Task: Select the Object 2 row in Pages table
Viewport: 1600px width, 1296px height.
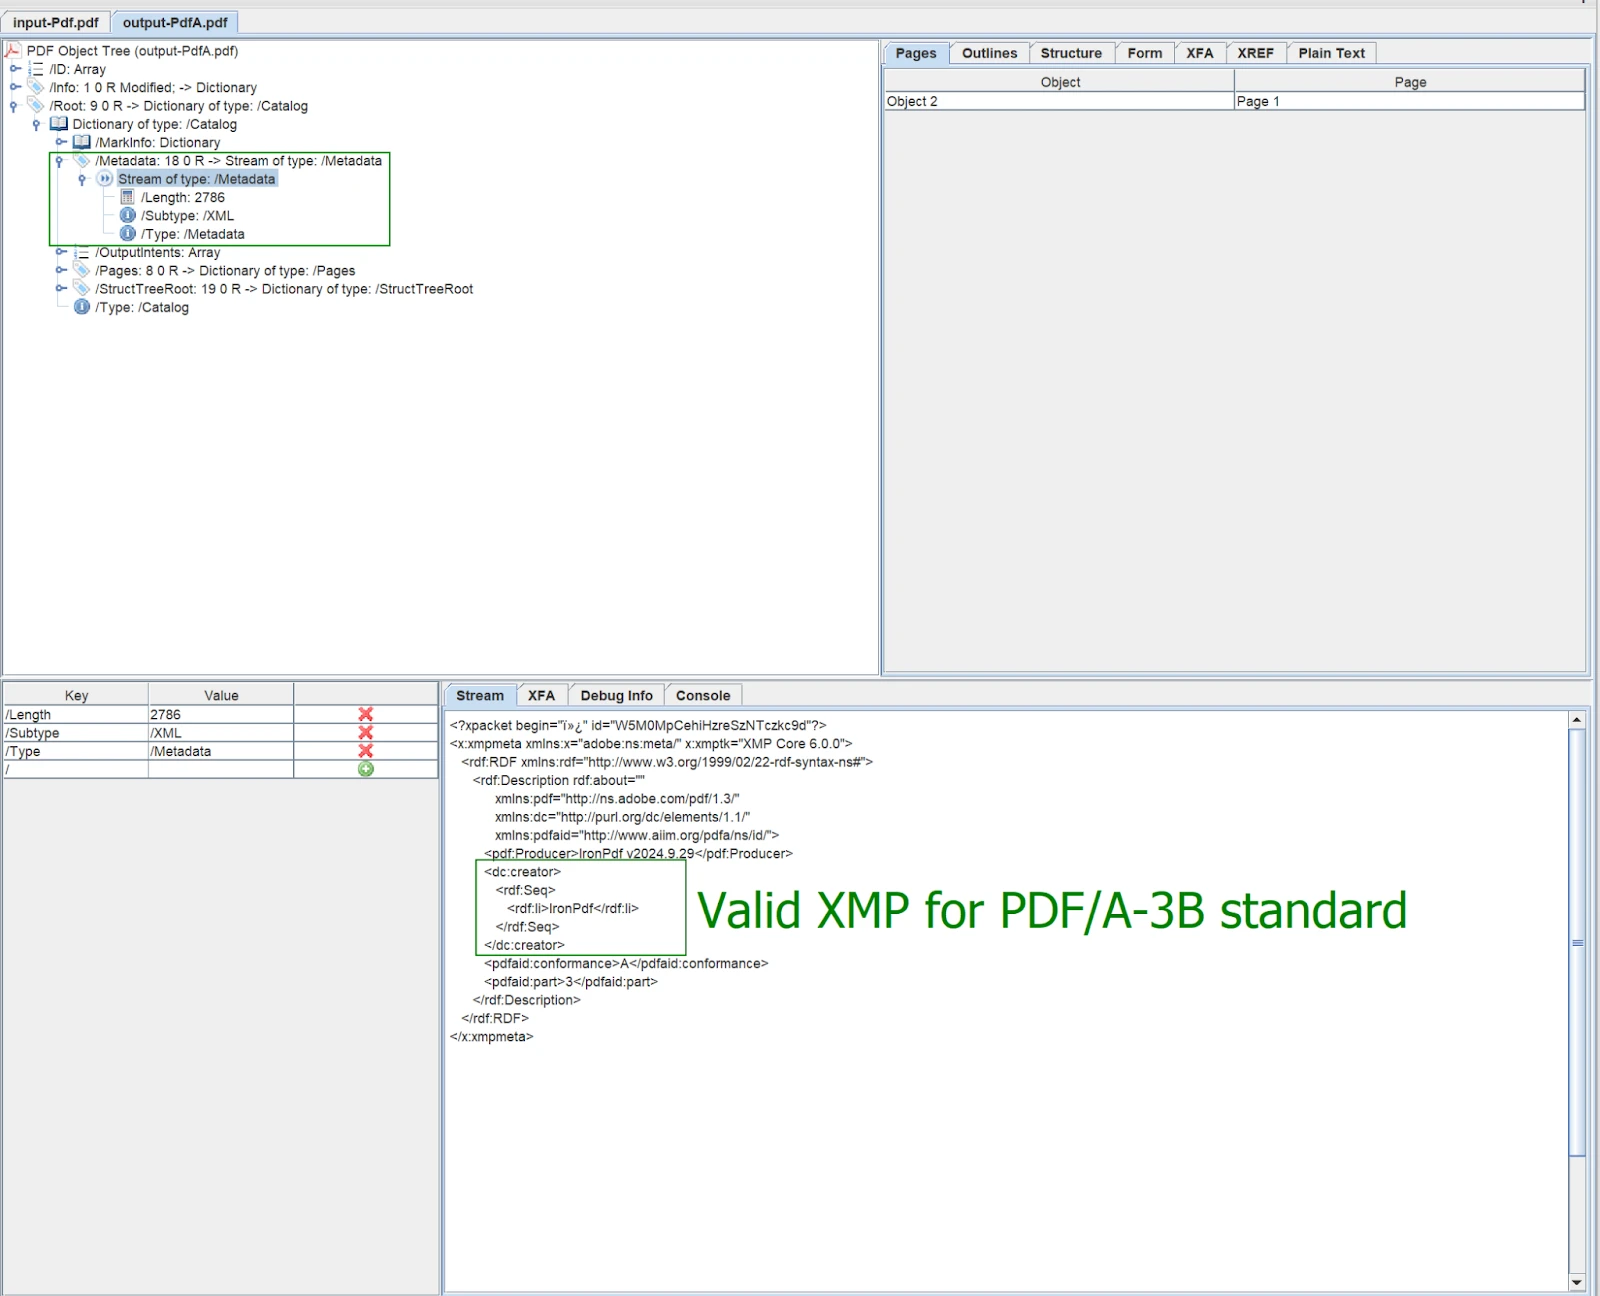Action: [x=1058, y=101]
